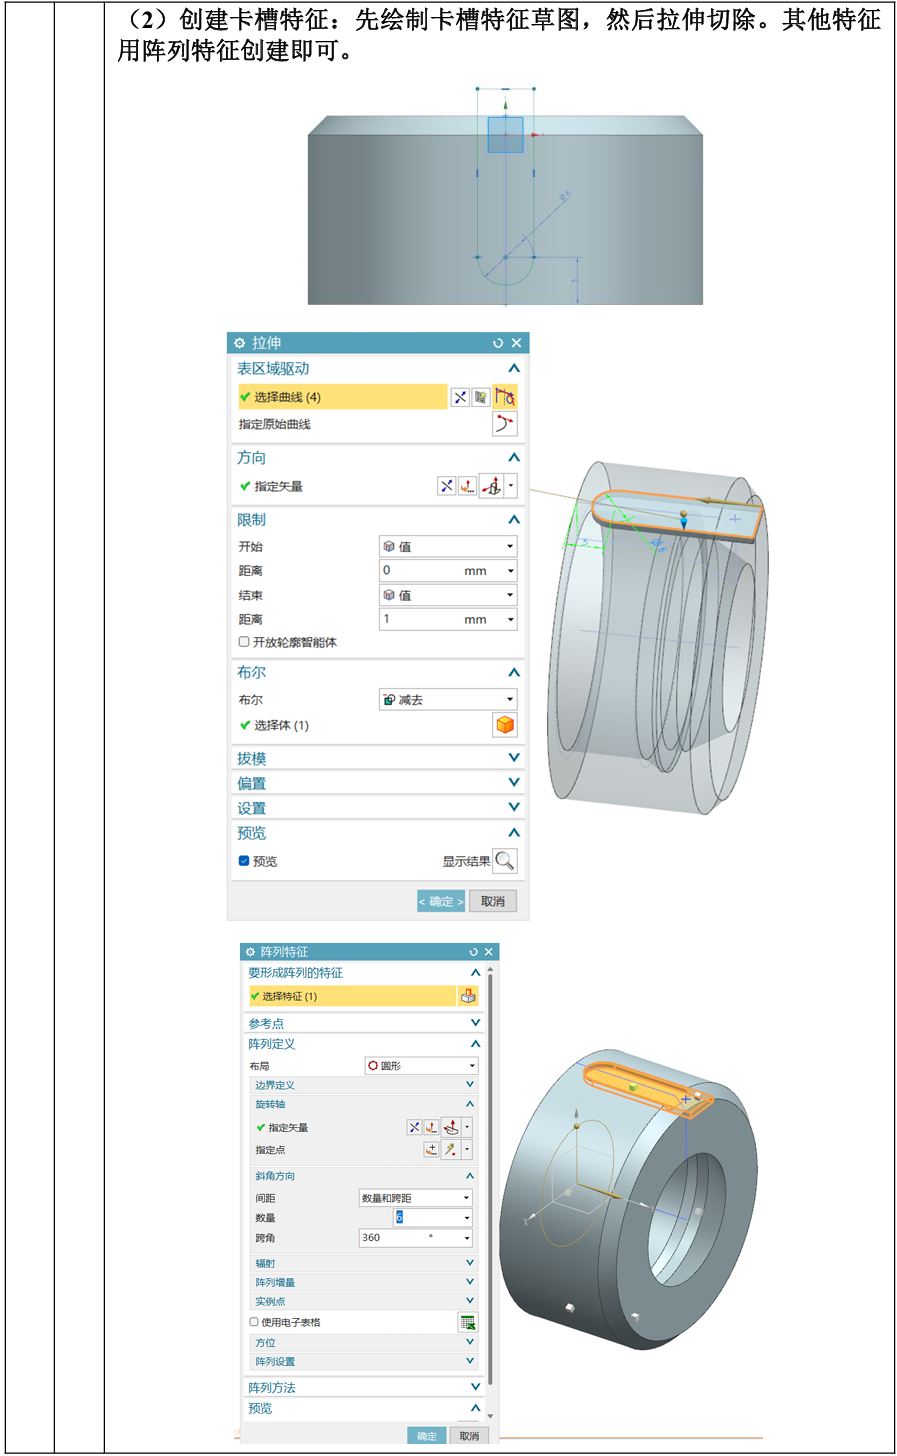Click the sketch section icon in the Extrude dialog

[x=505, y=397]
